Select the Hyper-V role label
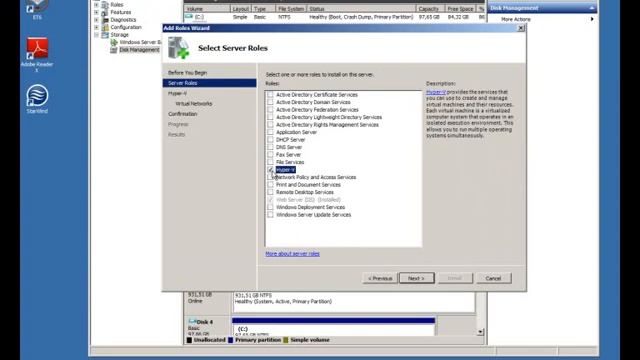 285,170
